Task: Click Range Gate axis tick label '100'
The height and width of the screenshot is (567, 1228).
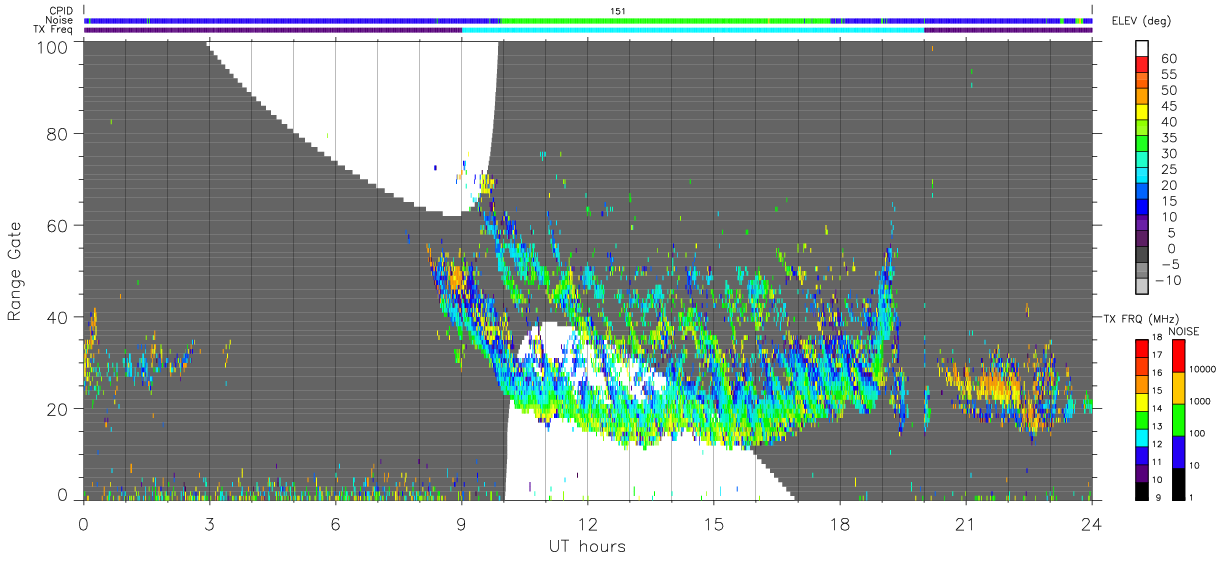Action: click(52, 47)
